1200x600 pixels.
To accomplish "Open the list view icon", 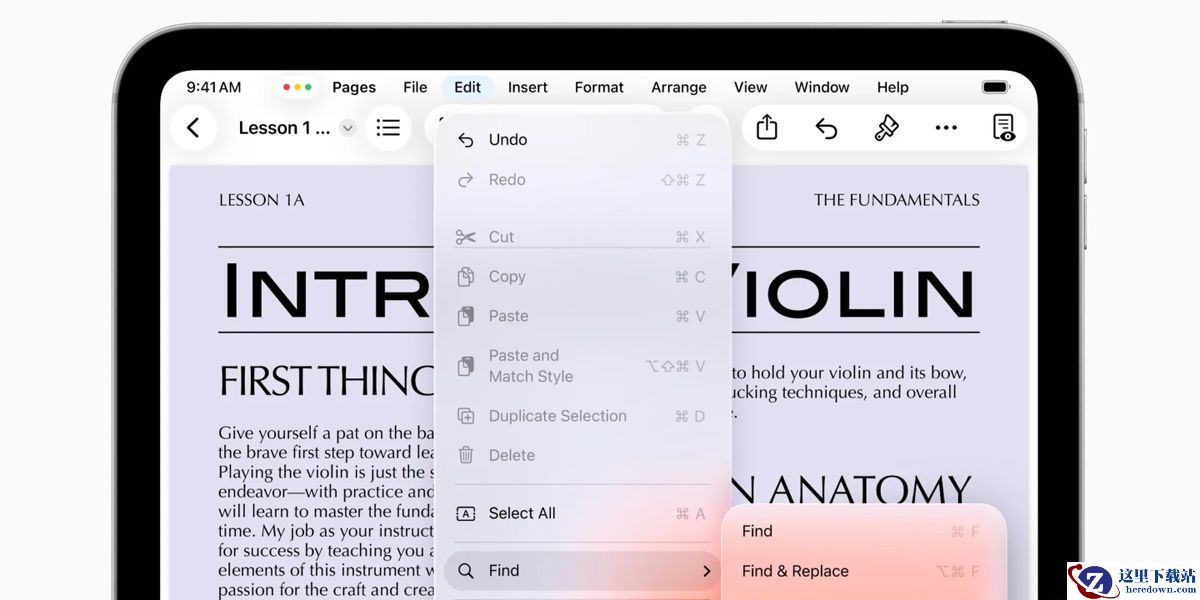I will [x=388, y=128].
